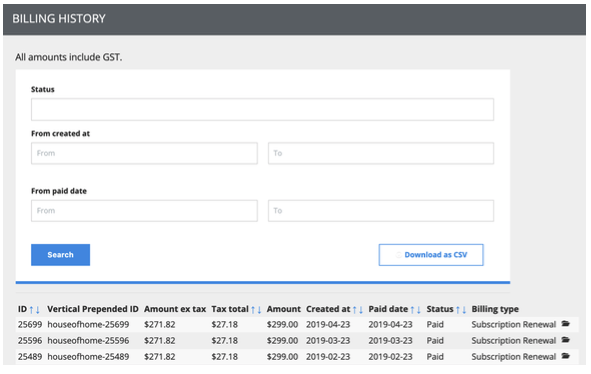This screenshot has height=374, width=591.
Task: Select cell houseofhome-25596
Action: tap(88, 341)
